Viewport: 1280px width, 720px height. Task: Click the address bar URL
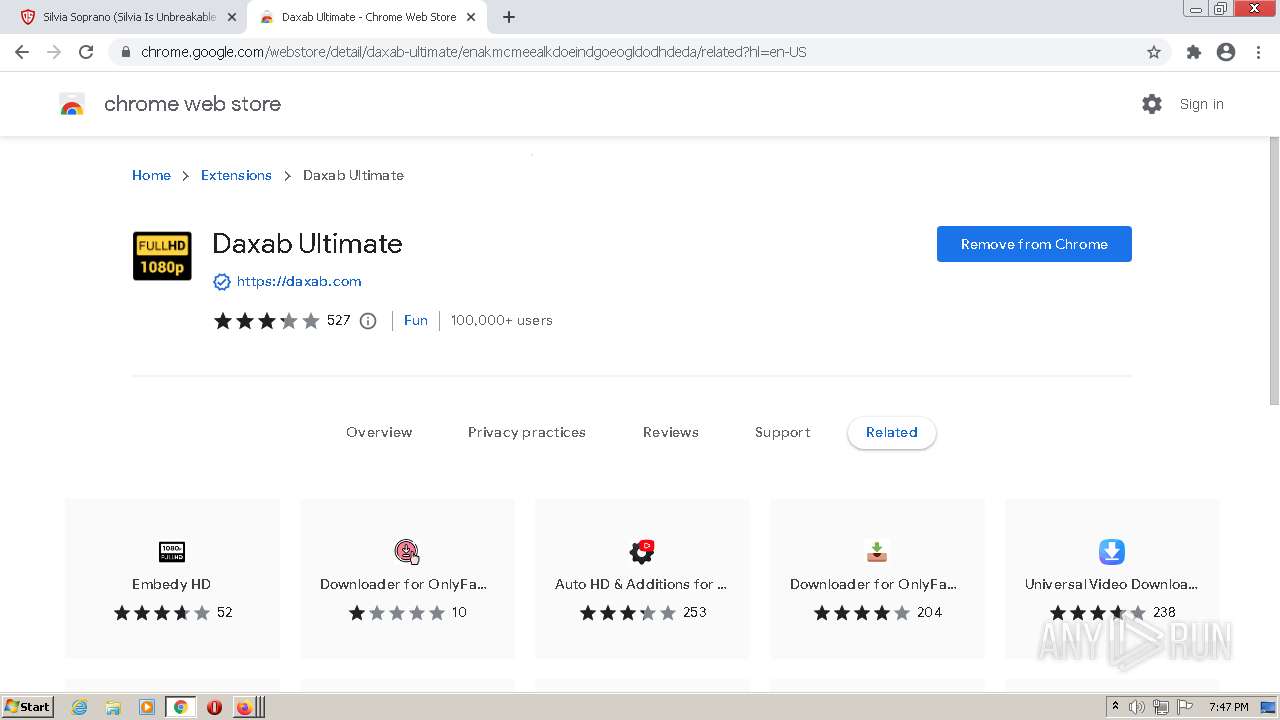click(x=473, y=52)
